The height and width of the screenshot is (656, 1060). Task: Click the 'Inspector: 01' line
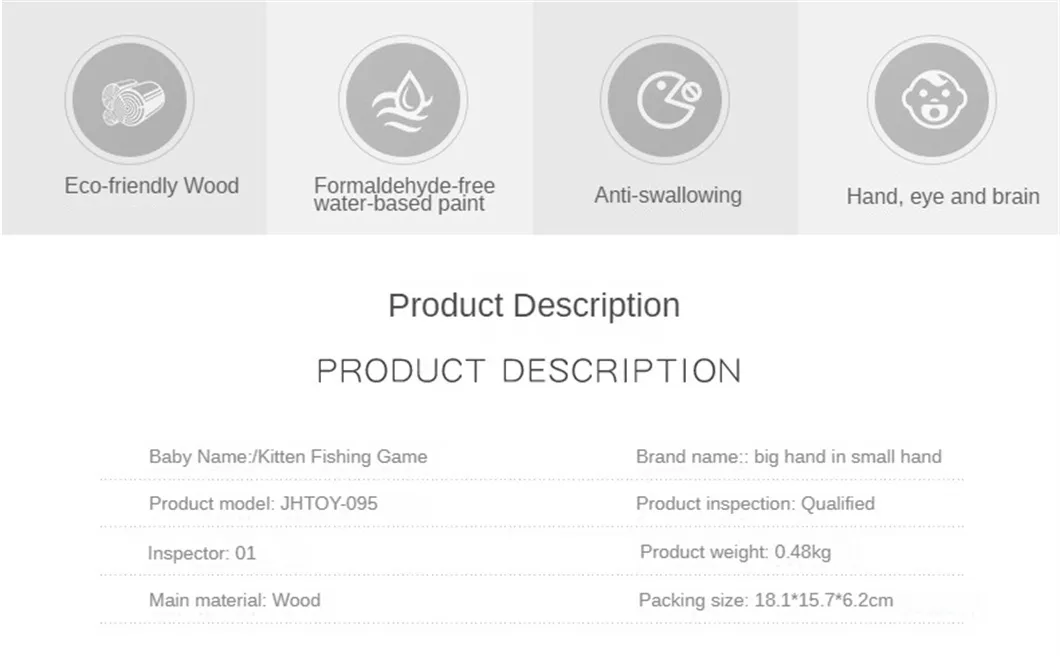[x=202, y=553]
